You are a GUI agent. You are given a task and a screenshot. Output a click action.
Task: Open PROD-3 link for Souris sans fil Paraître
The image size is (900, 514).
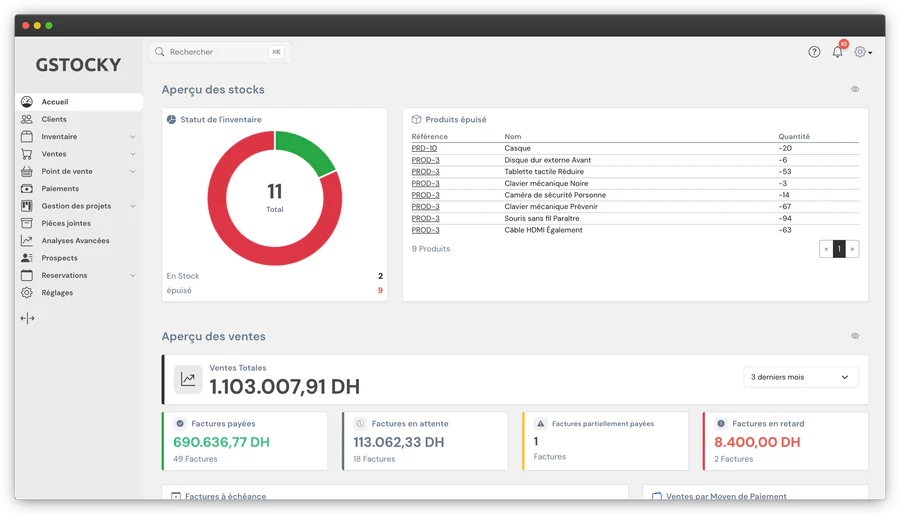(425, 219)
